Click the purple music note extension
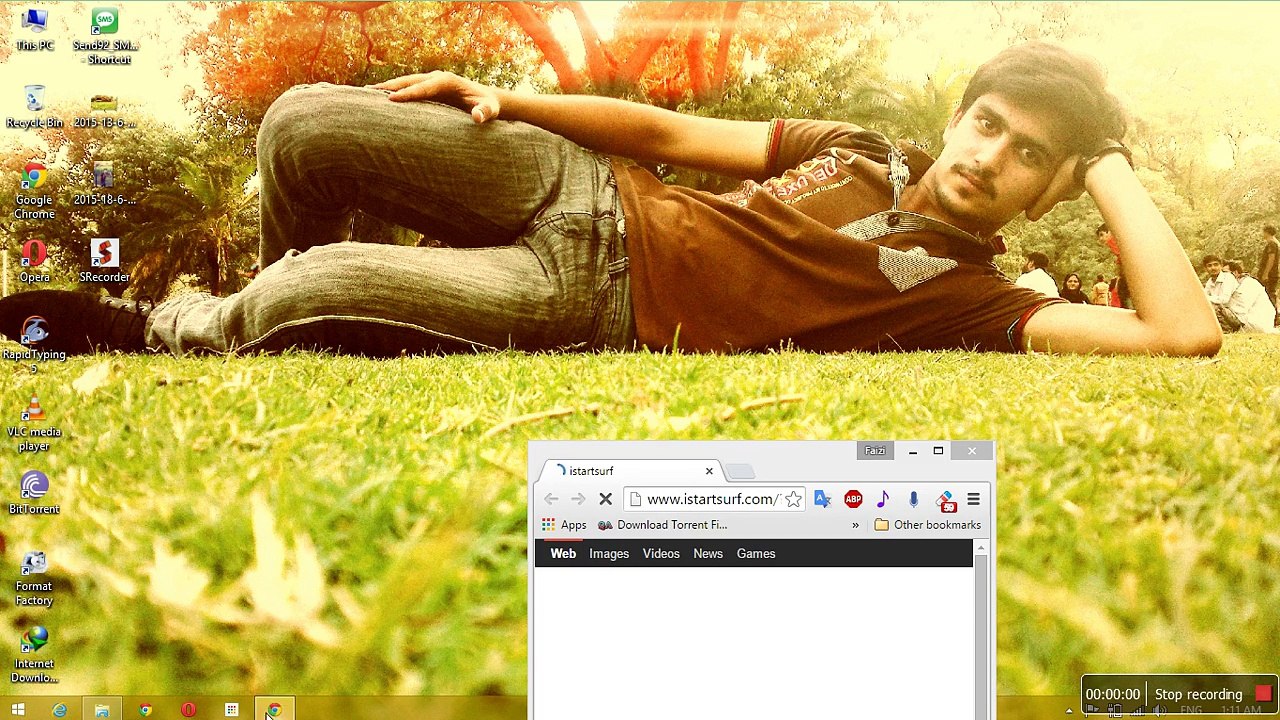Screen dimensions: 1280x720 click(x=883, y=499)
